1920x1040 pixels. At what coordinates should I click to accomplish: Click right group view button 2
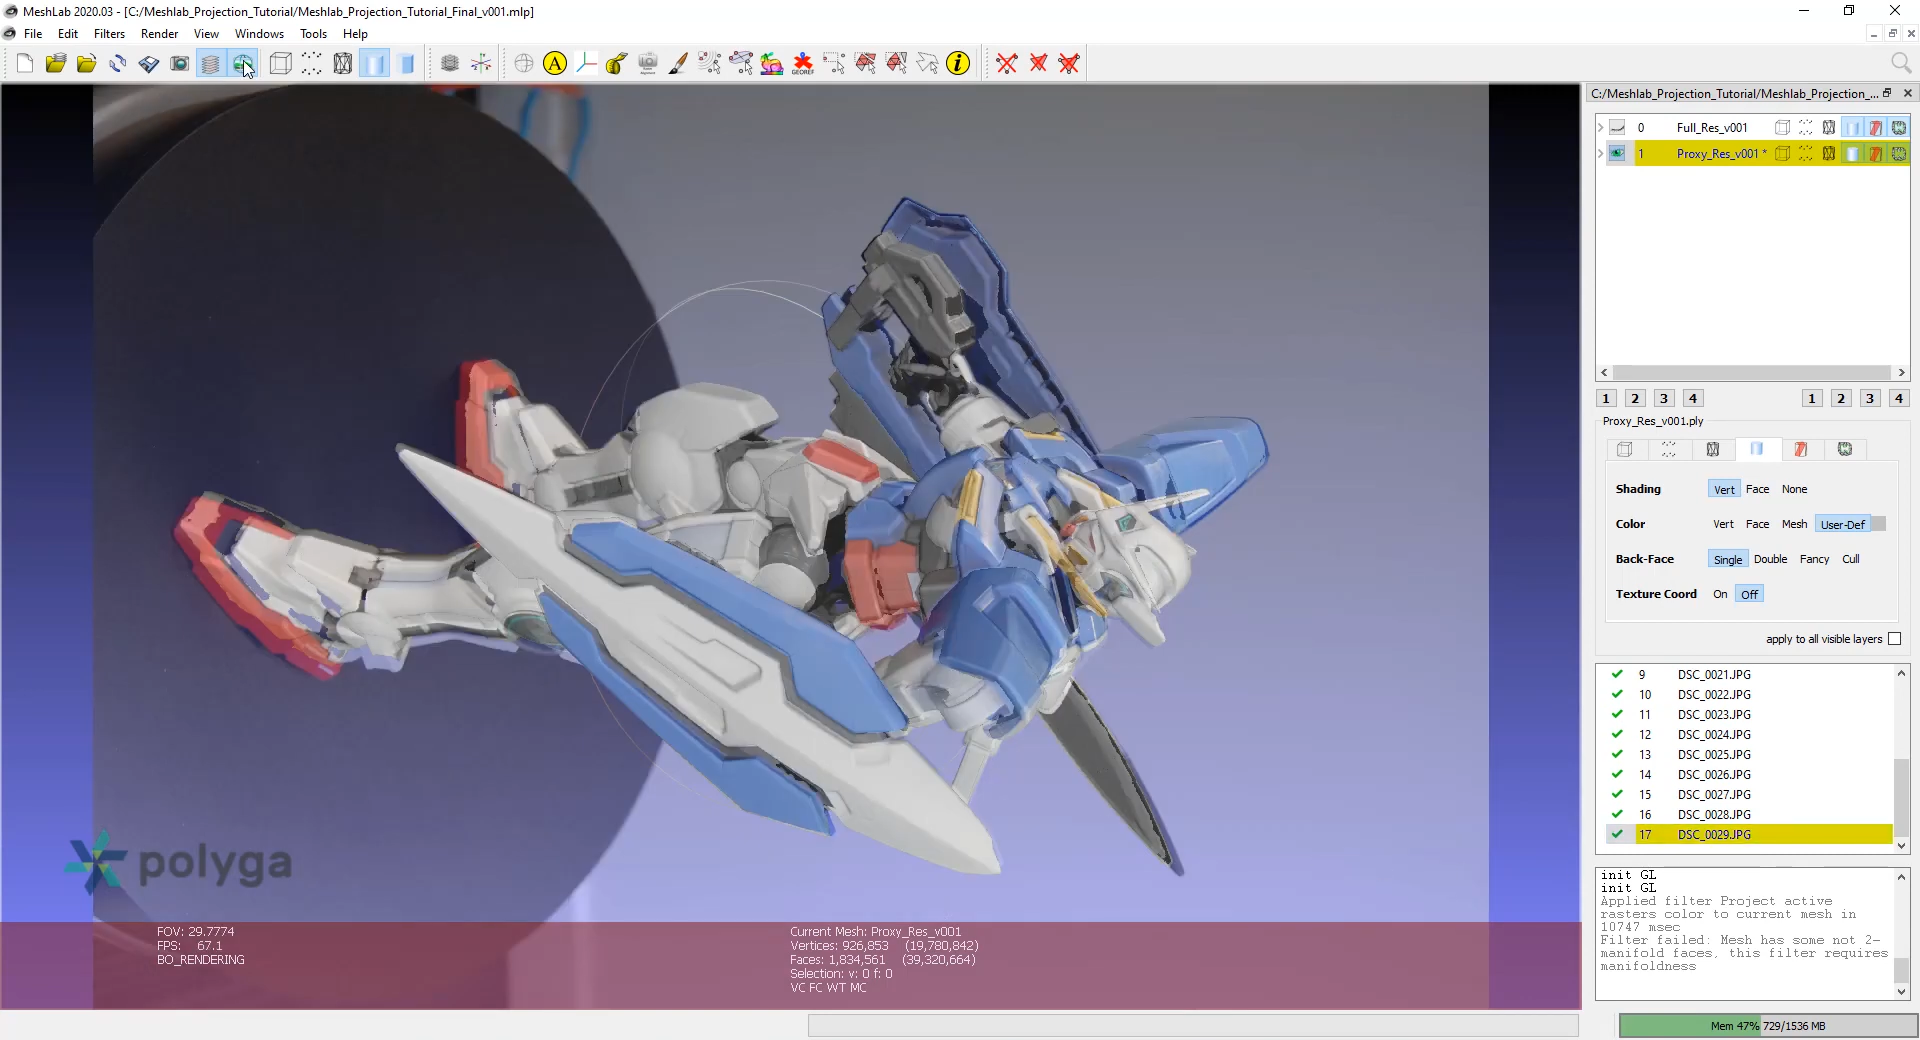[x=1841, y=398]
